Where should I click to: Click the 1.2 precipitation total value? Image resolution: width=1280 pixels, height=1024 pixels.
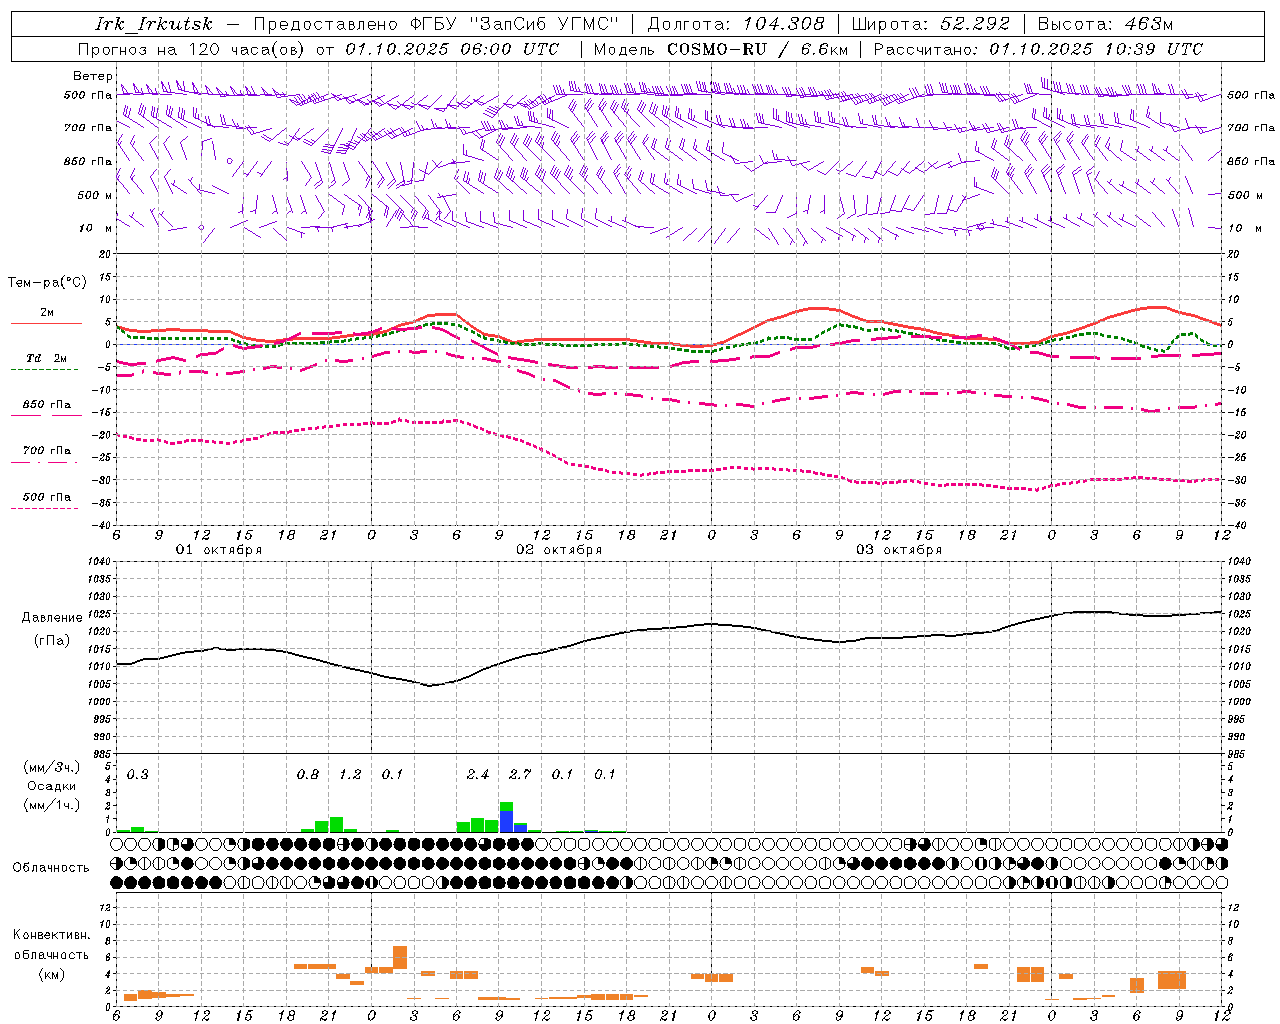coord(350,775)
